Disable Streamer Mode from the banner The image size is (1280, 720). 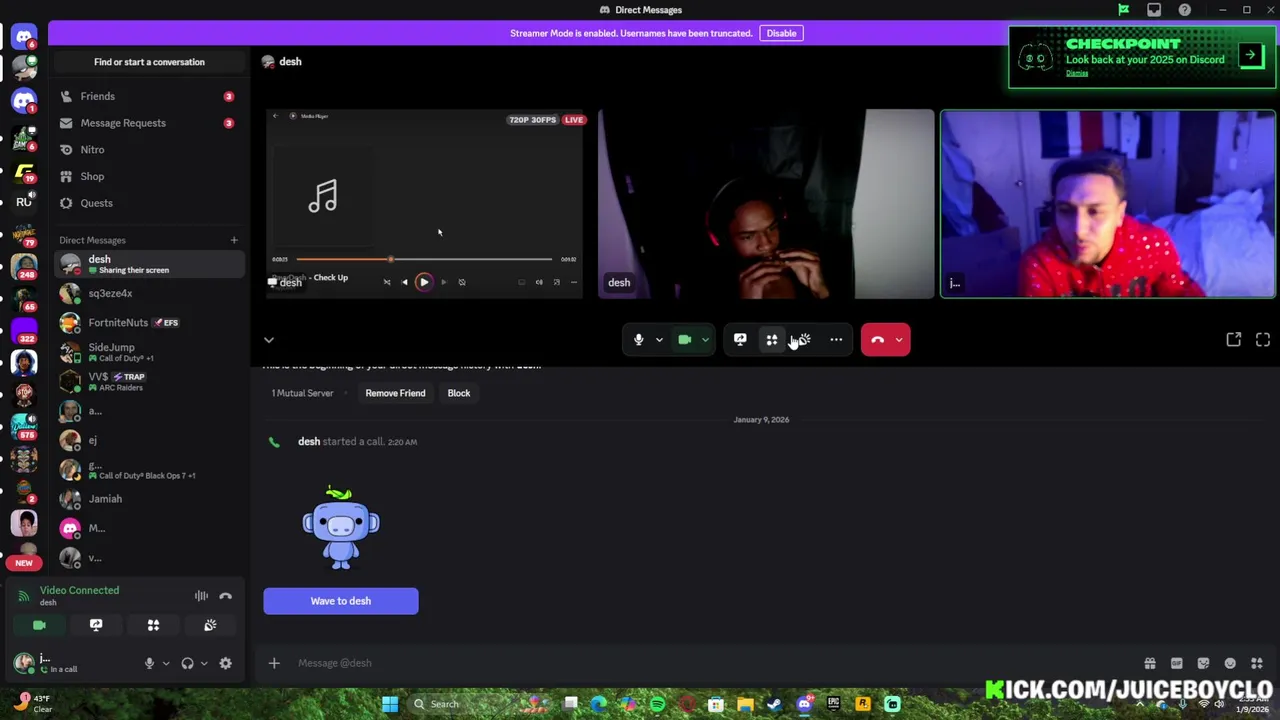pyautogui.click(x=781, y=33)
